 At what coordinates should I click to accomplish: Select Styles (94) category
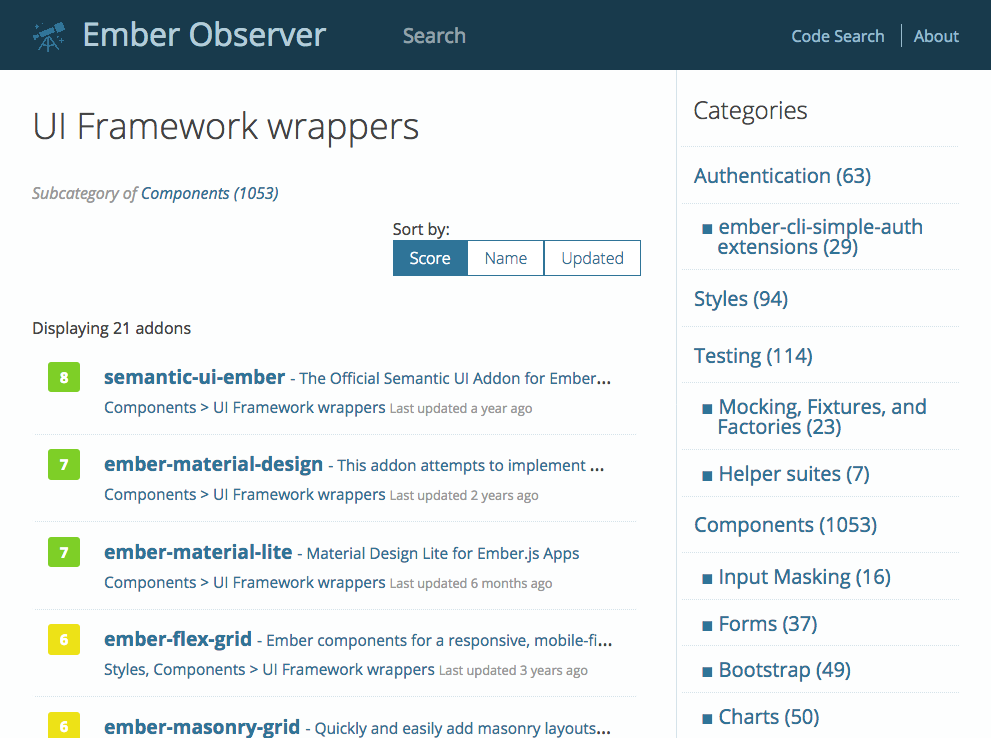pyautogui.click(x=741, y=298)
